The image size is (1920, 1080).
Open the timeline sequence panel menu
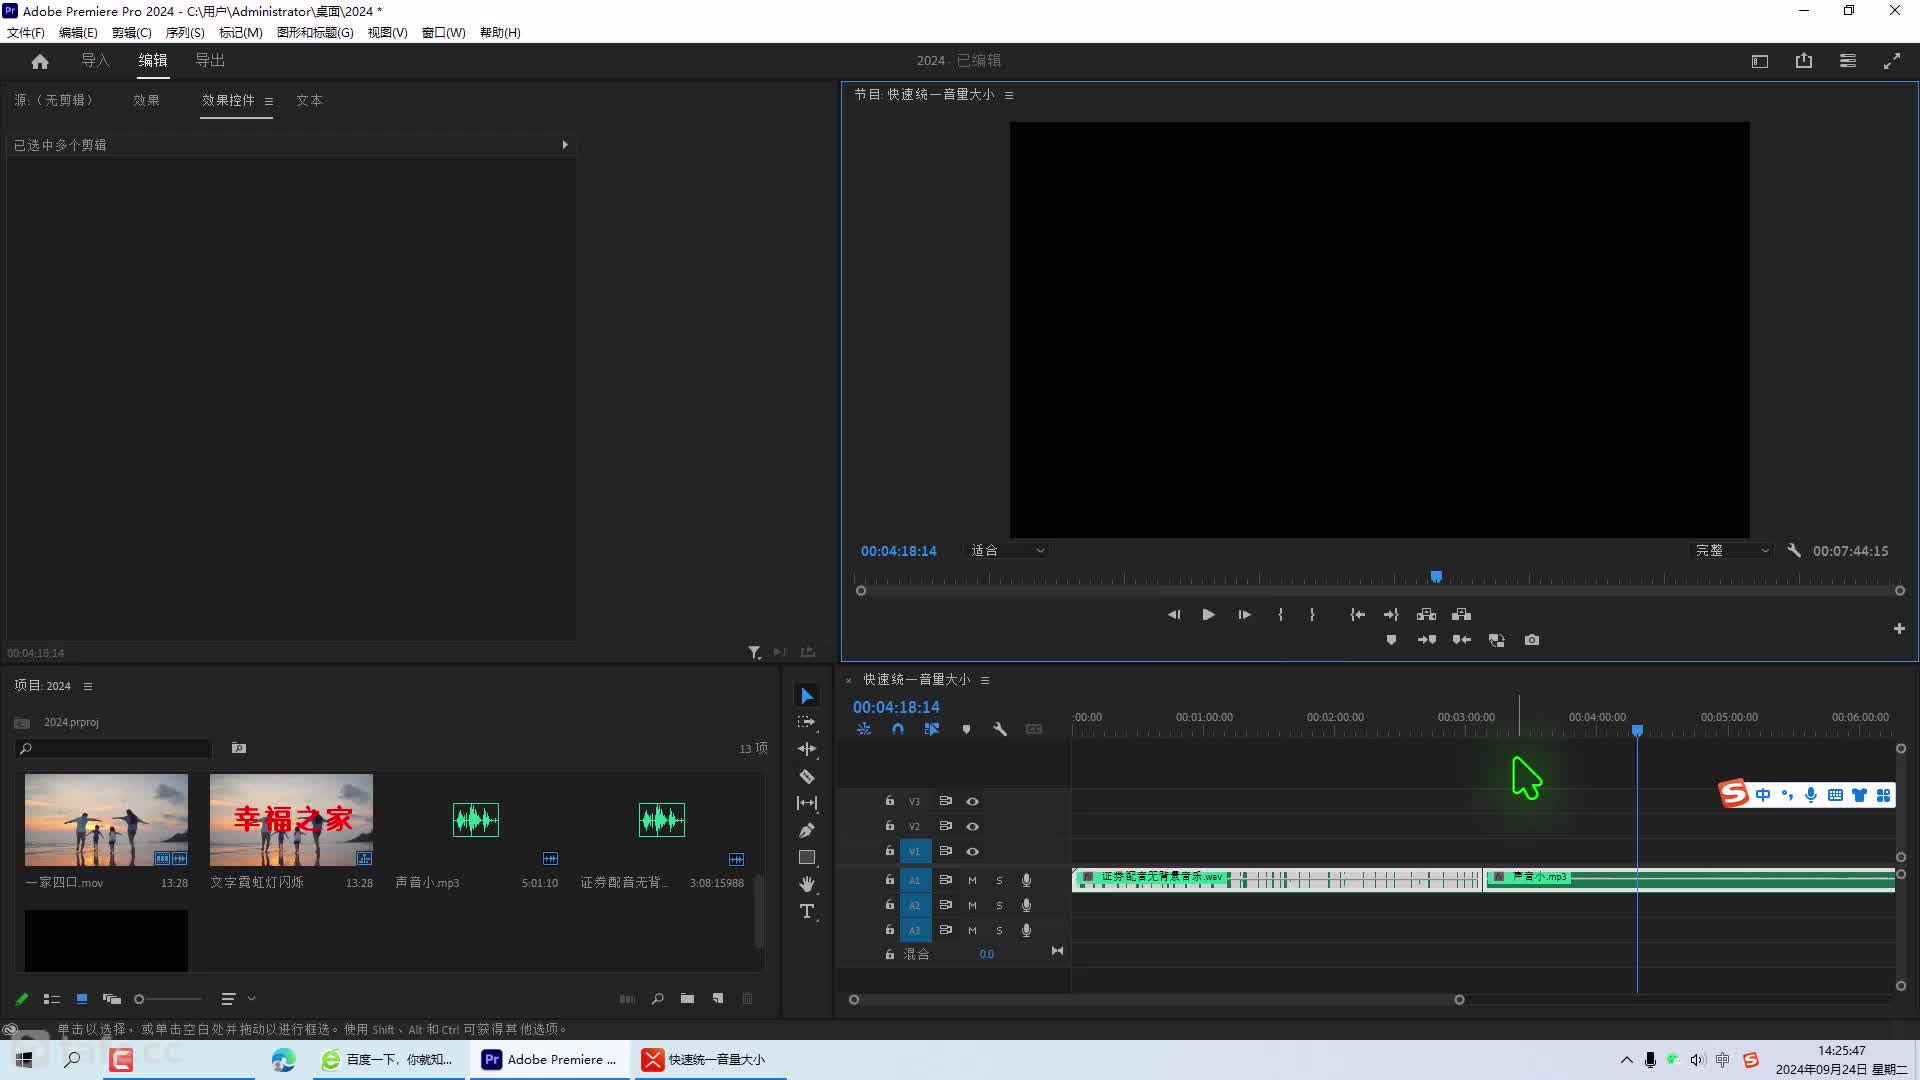coord(985,680)
